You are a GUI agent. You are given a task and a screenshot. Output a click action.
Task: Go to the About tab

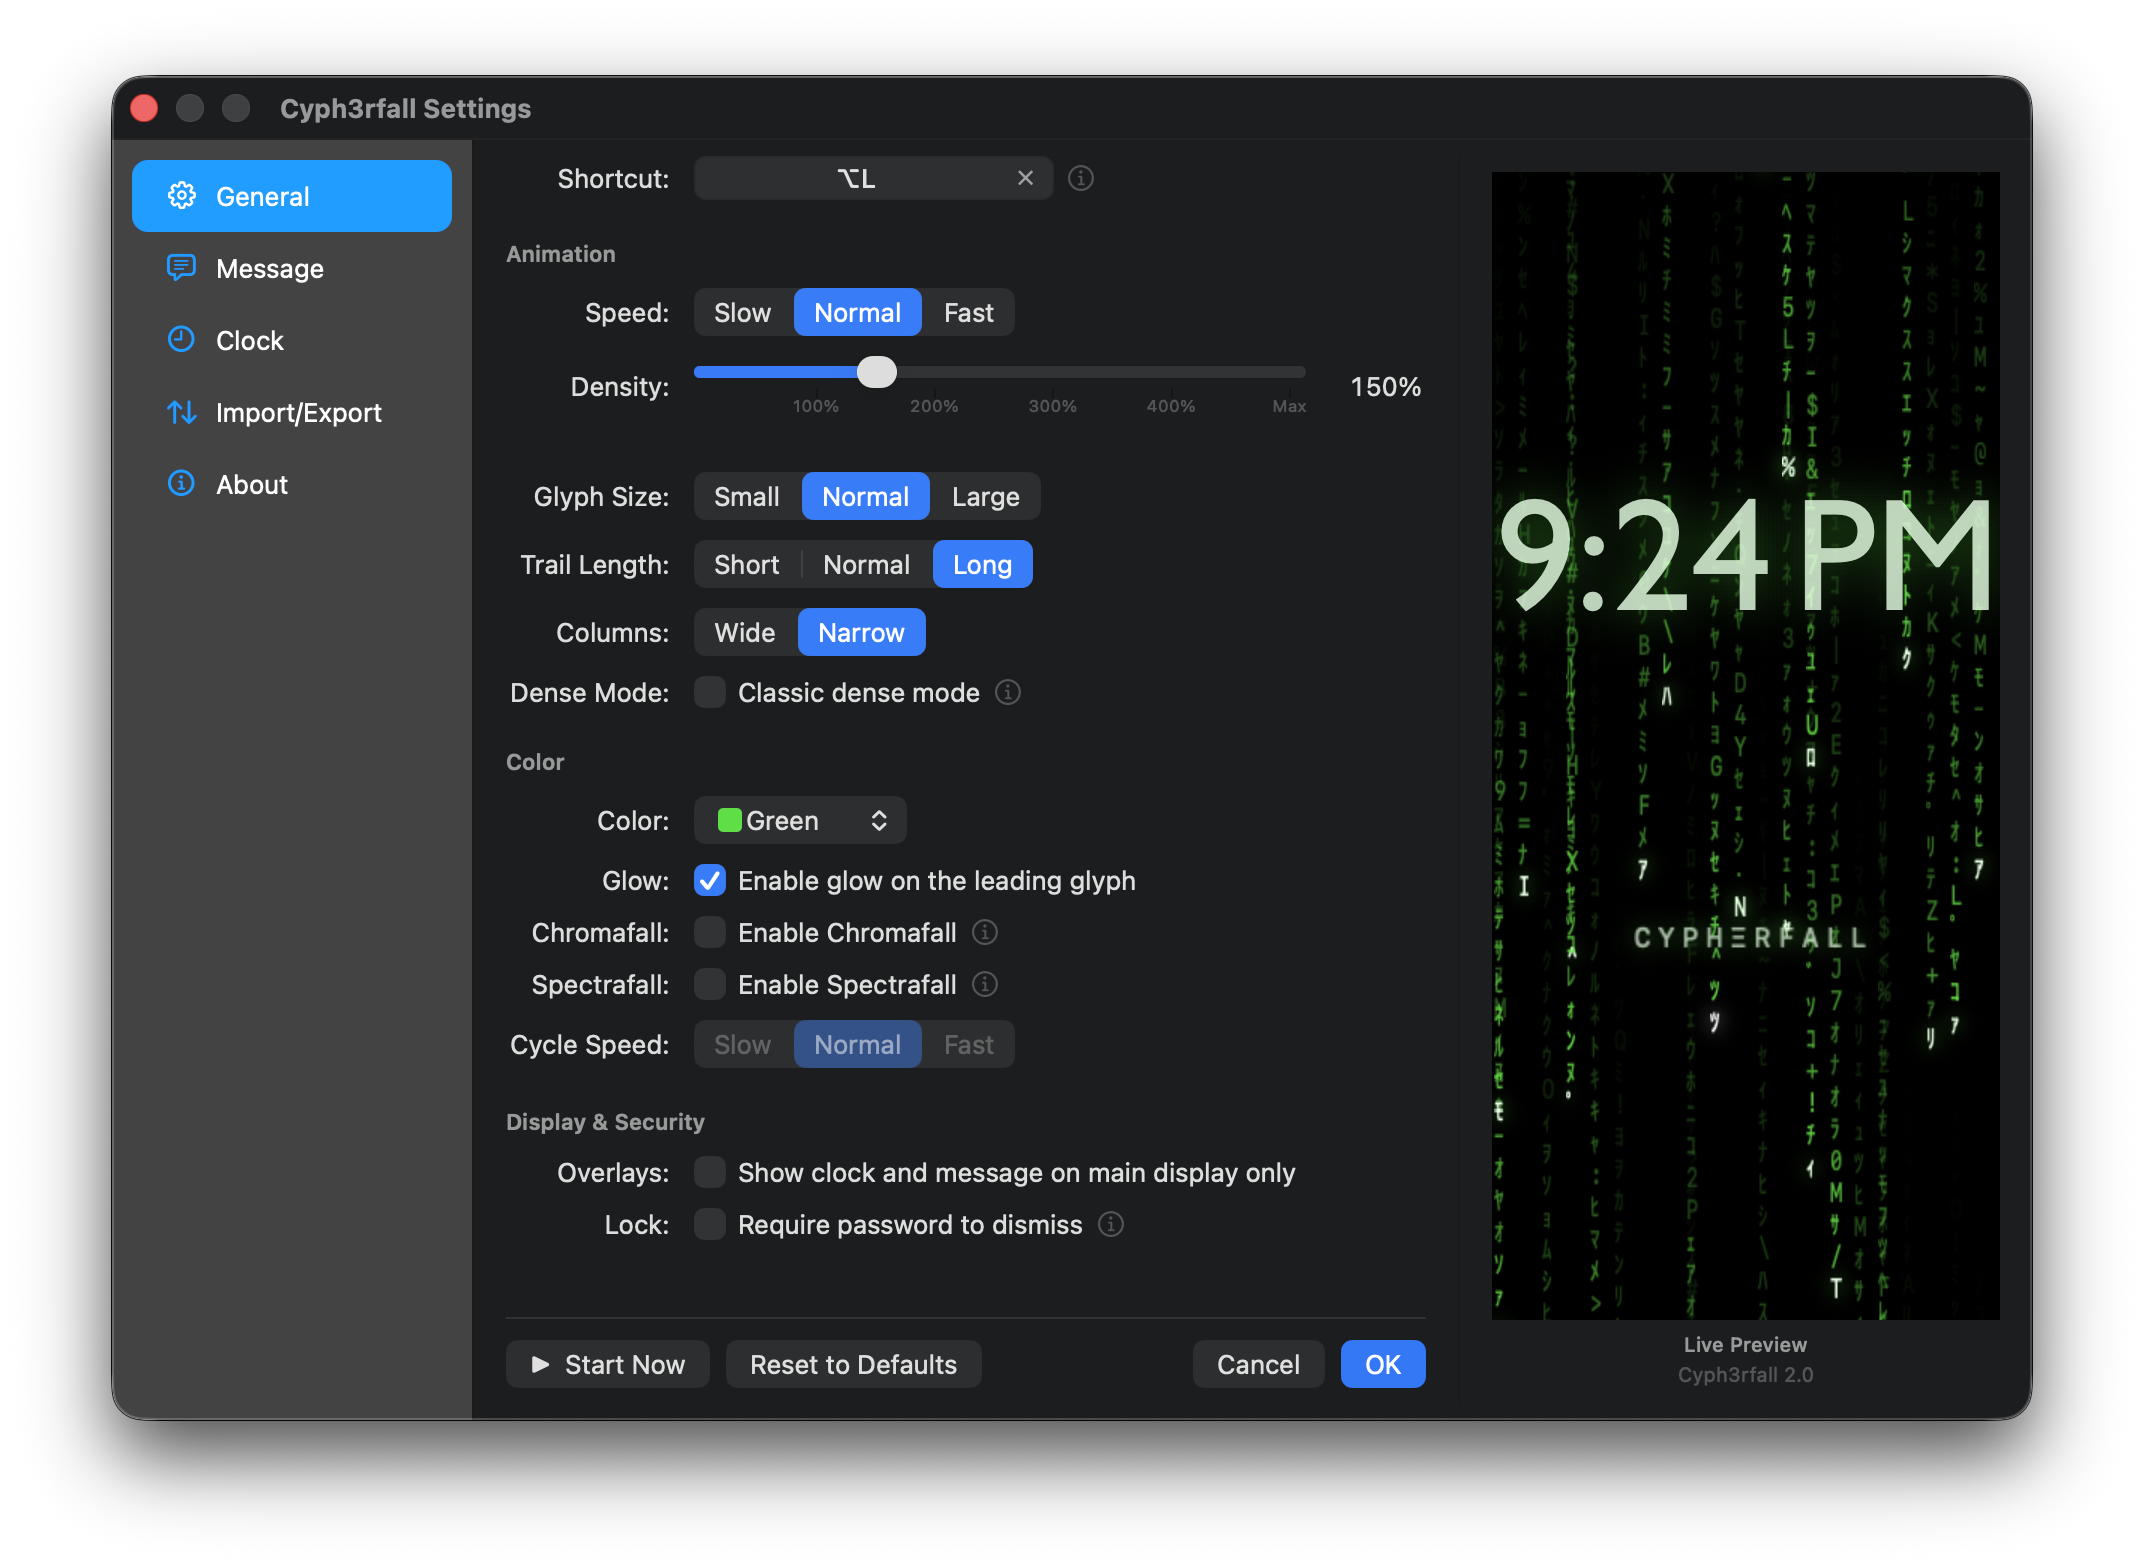click(292, 484)
